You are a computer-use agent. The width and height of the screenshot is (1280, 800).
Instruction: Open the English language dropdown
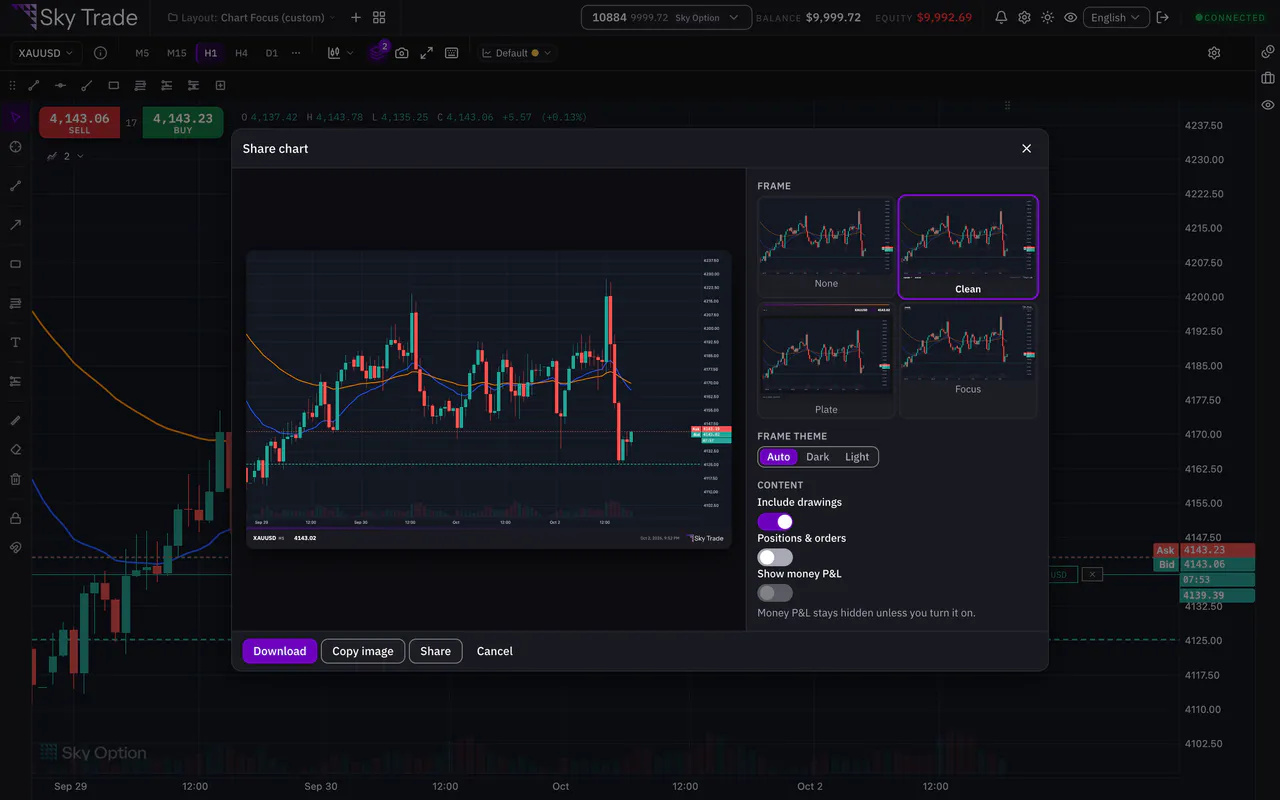pos(1115,18)
